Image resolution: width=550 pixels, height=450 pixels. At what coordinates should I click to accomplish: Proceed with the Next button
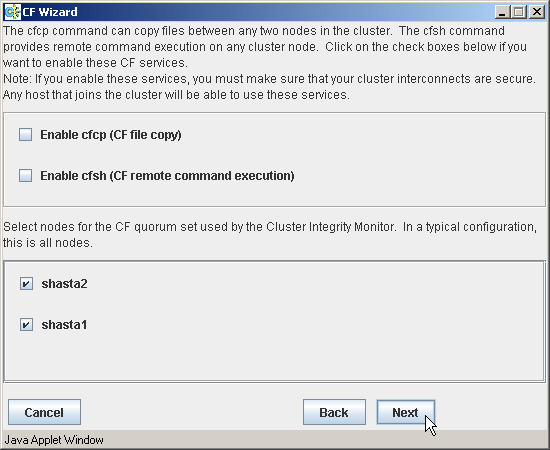(406, 412)
